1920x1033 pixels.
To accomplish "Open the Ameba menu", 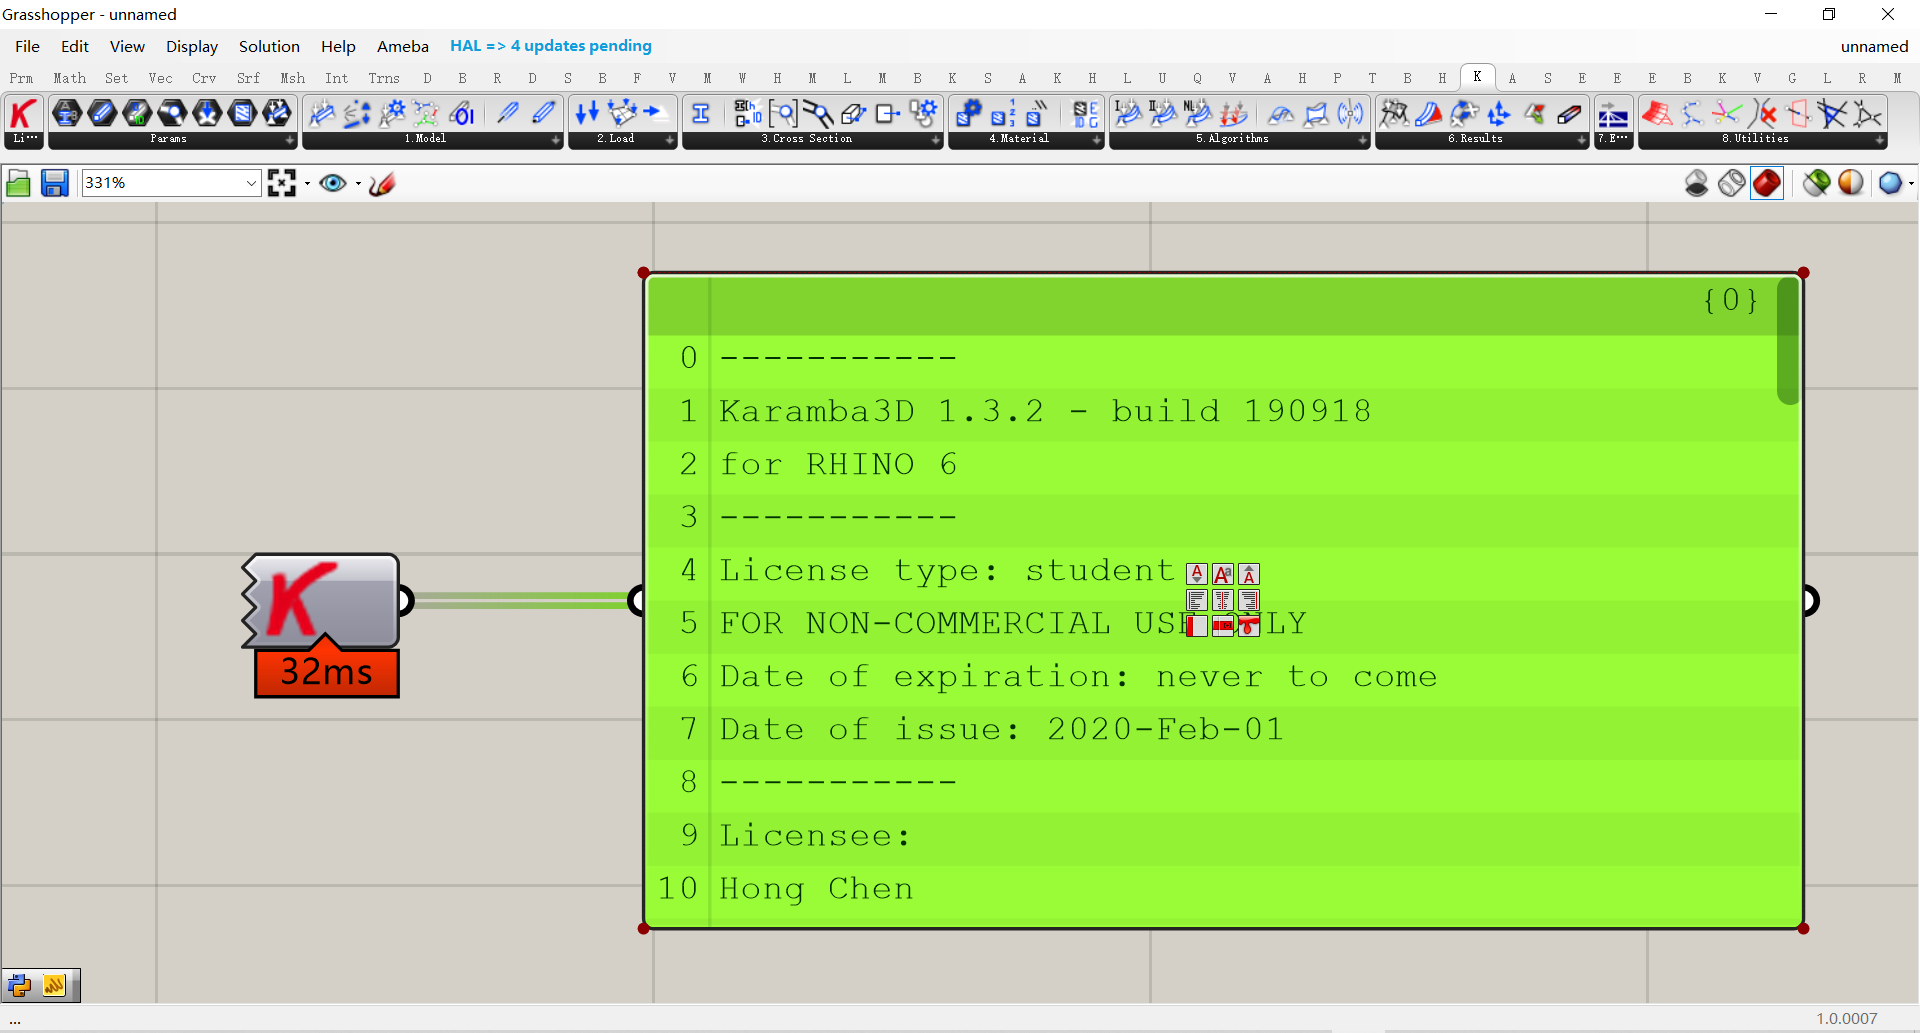I will [x=403, y=46].
